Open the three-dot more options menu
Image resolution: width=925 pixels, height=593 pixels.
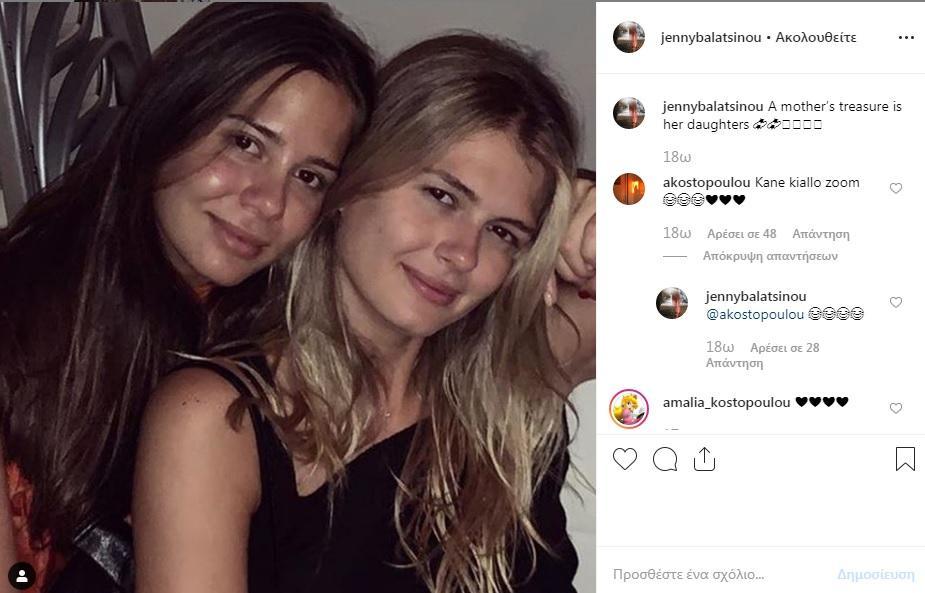coord(906,38)
